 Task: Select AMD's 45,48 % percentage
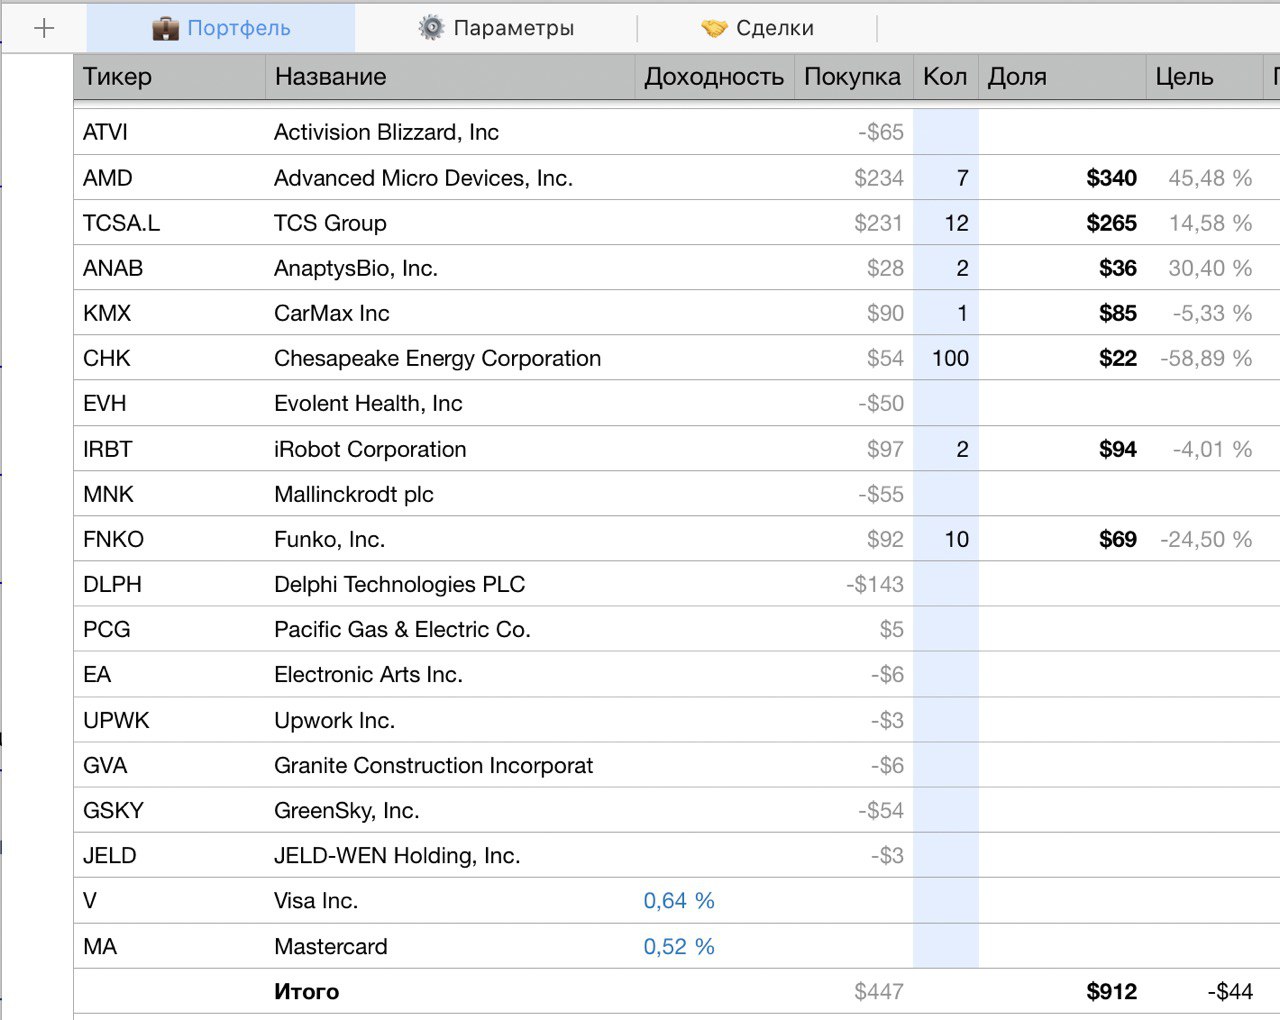(x=1210, y=178)
